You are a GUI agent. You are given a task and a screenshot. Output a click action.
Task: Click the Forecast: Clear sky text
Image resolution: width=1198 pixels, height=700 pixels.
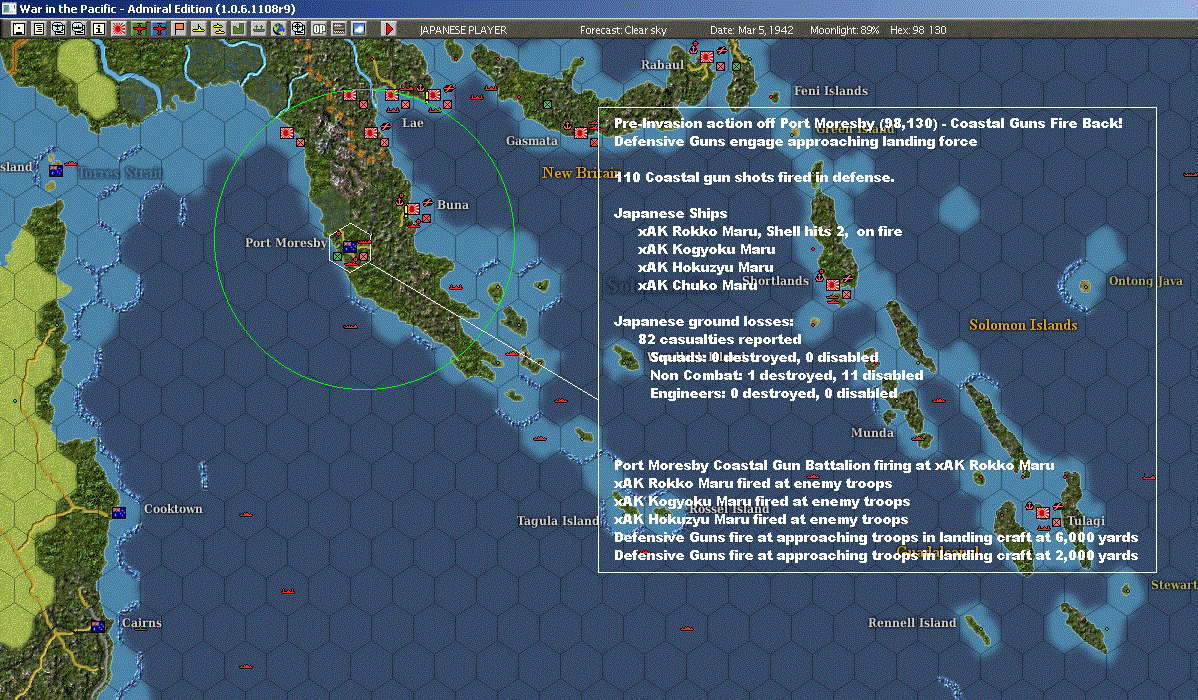click(x=623, y=30)
